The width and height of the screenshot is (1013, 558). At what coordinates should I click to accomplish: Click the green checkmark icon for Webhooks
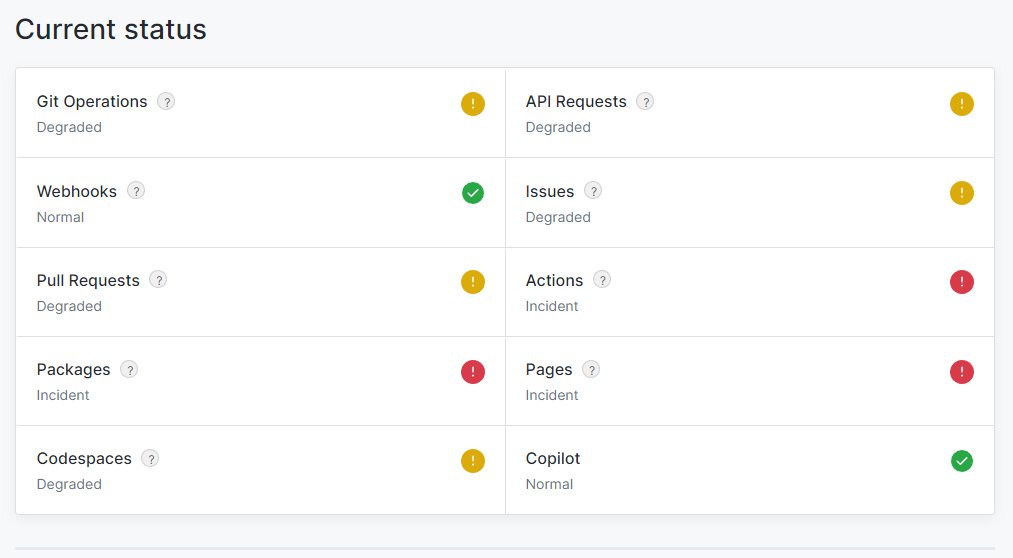point(473,193)
